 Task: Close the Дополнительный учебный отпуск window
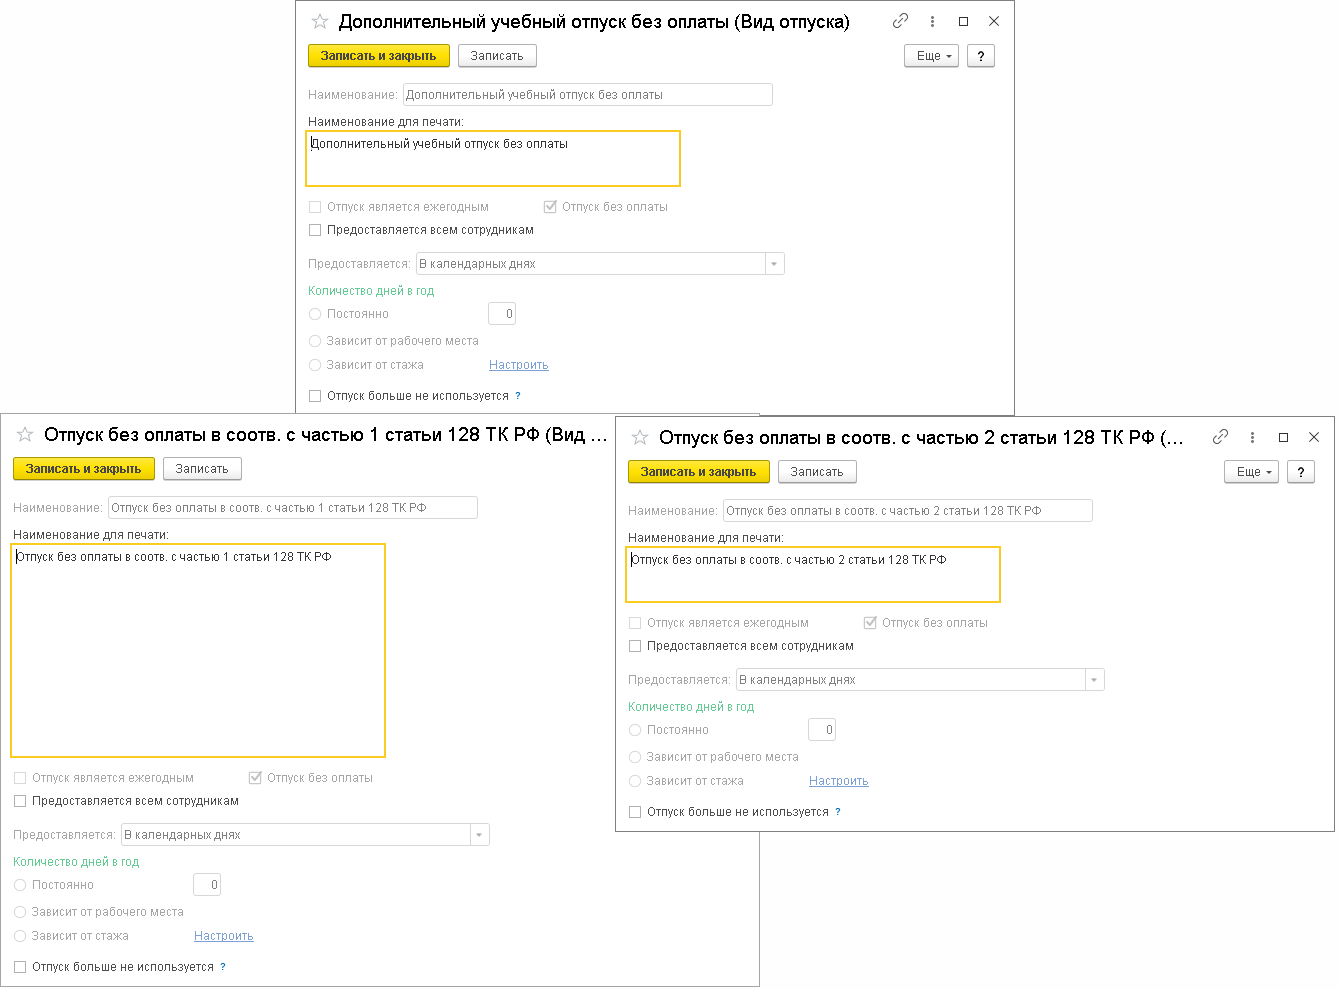pyautogui.click(x=994, y=21)
